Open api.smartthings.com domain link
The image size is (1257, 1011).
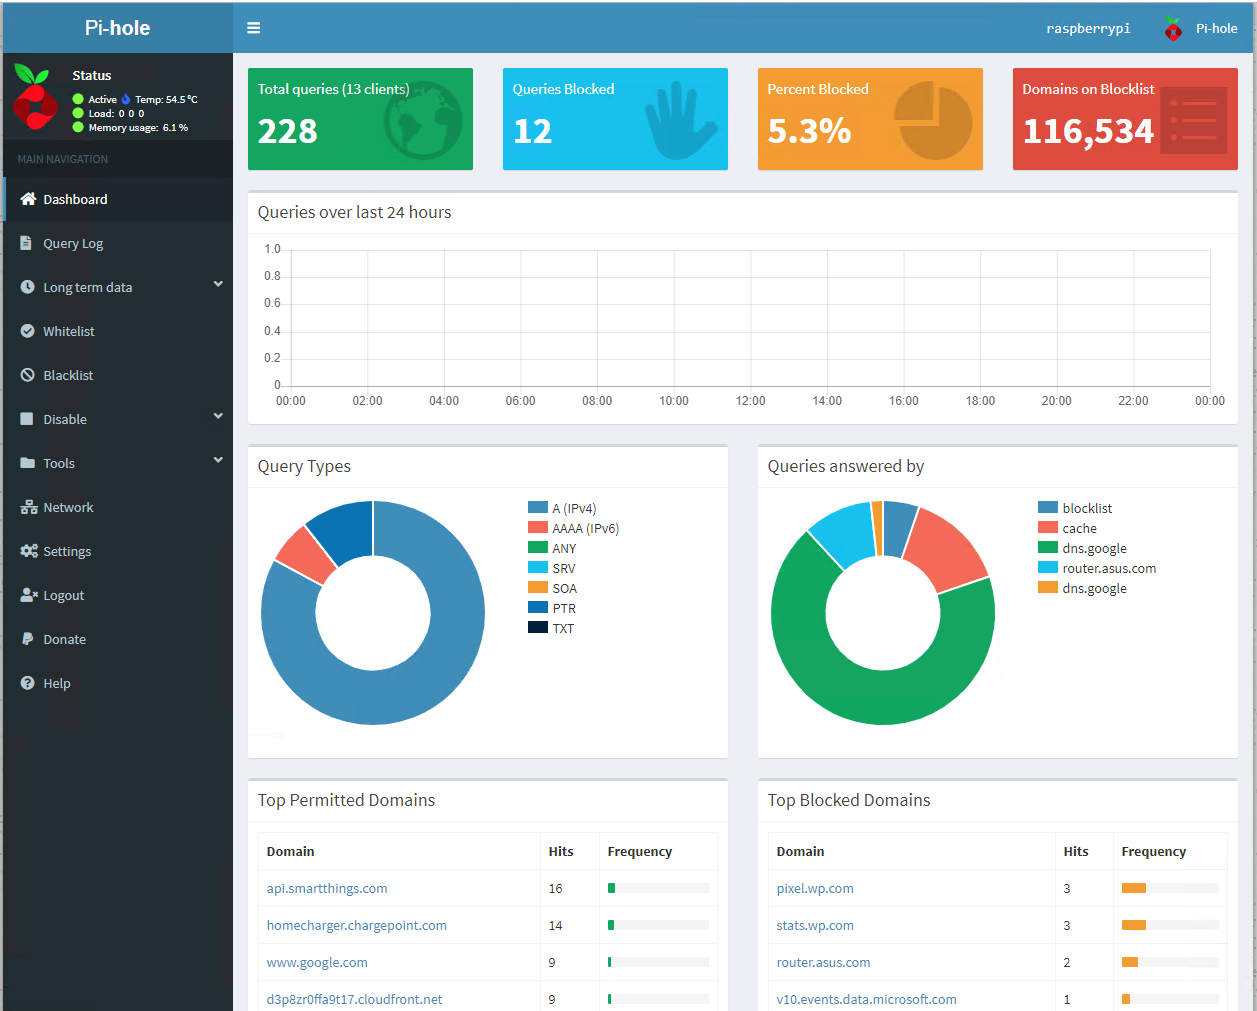click(x=327, y=888)
